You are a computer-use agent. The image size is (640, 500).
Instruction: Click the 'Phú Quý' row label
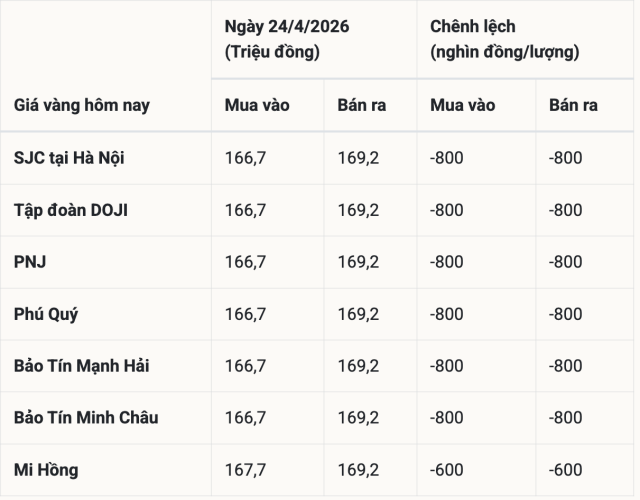tap(46, 314)
